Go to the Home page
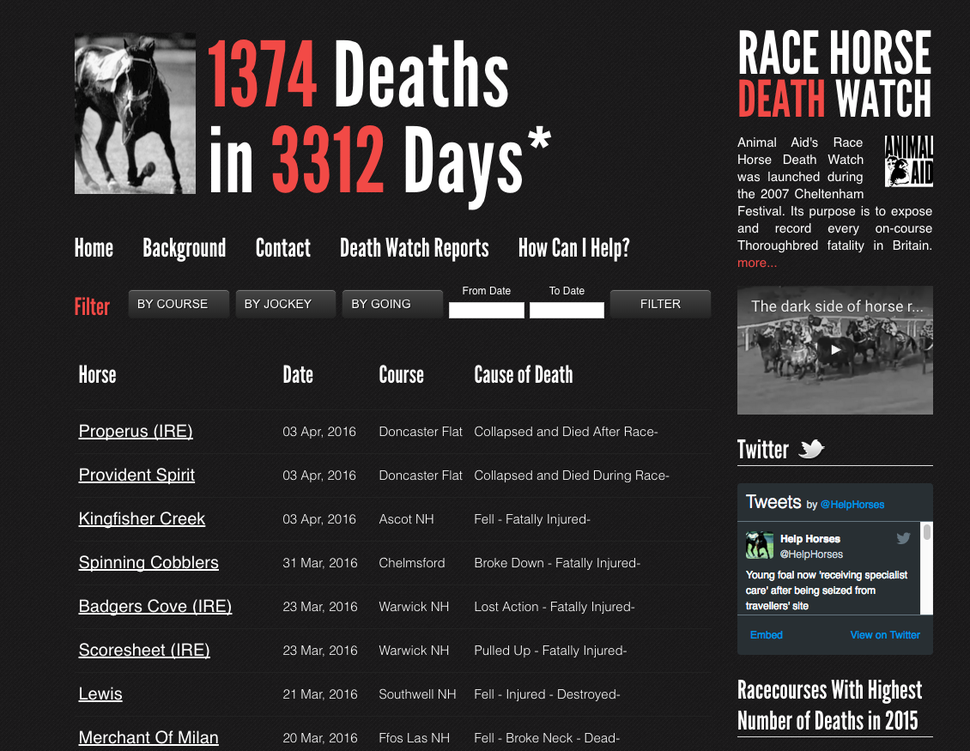Screen dimensions: 970x751 click(94, 248)
